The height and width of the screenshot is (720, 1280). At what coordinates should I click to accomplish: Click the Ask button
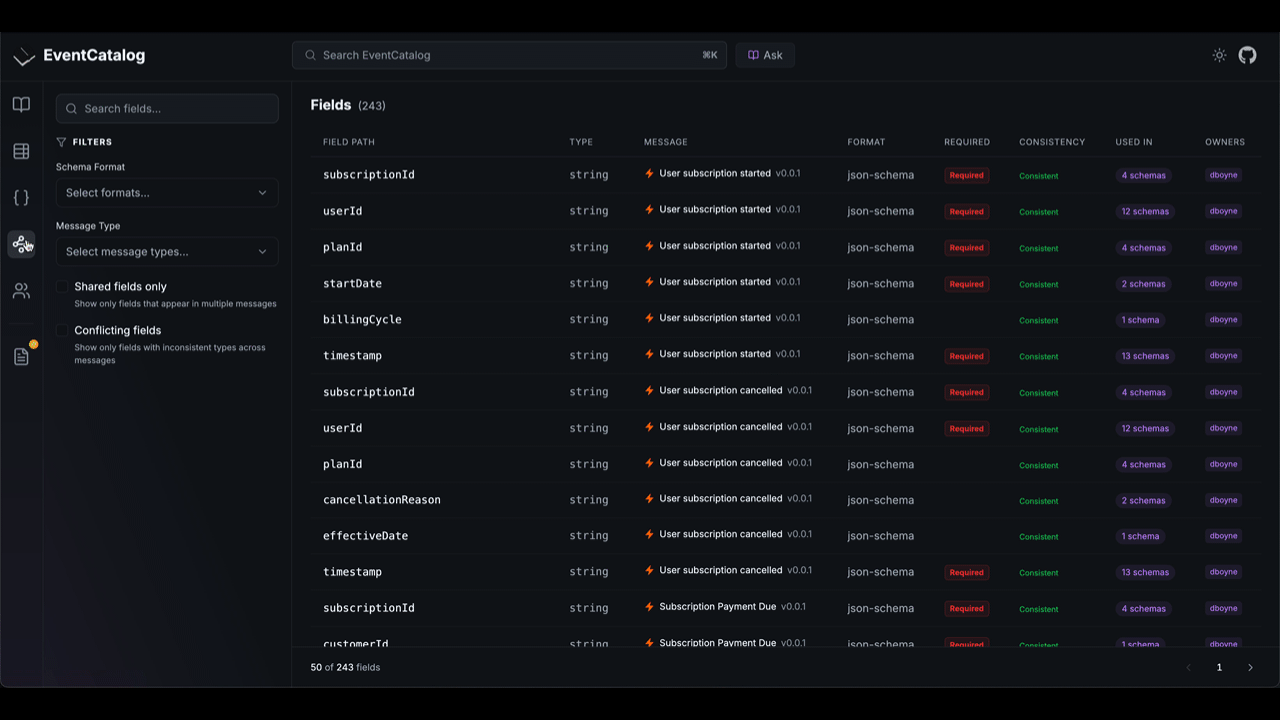click(x=765, y=55)
